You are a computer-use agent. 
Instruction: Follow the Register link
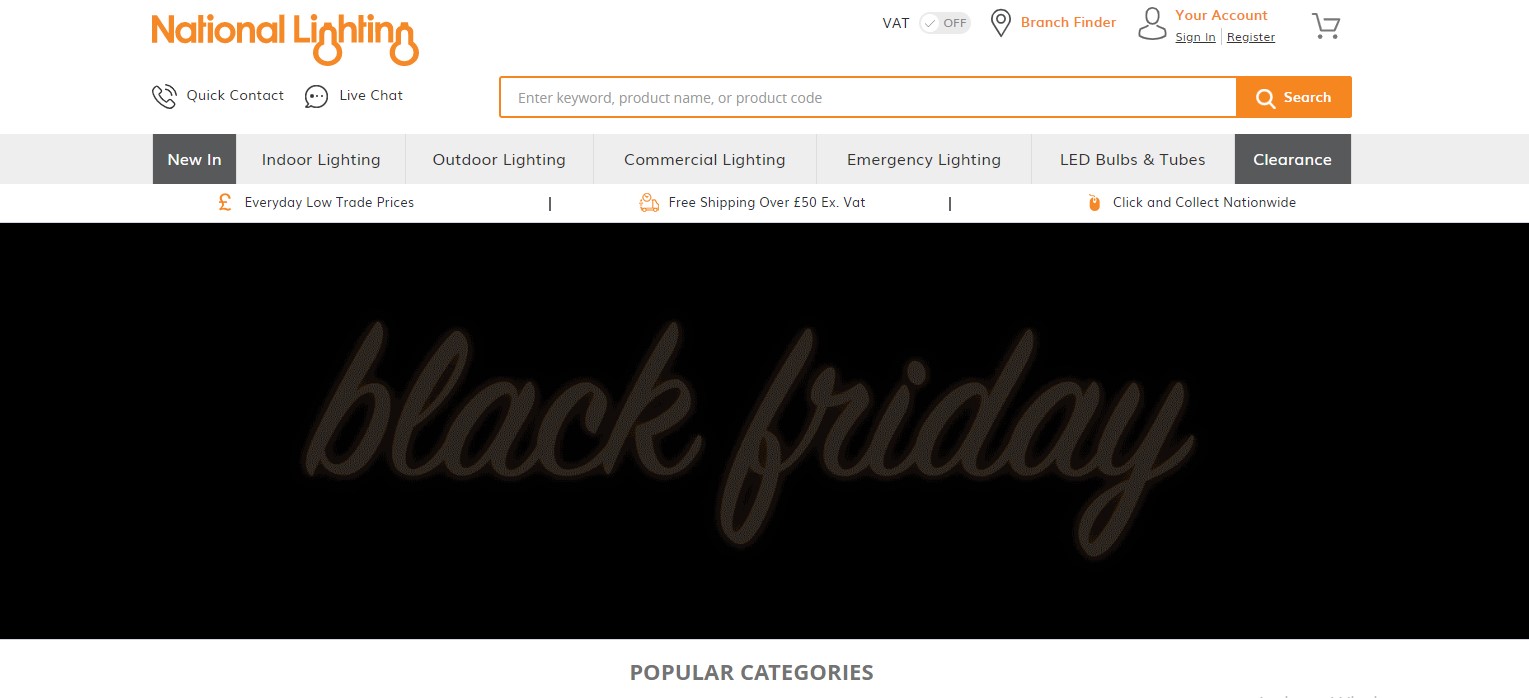click(x=1251, y=38)
